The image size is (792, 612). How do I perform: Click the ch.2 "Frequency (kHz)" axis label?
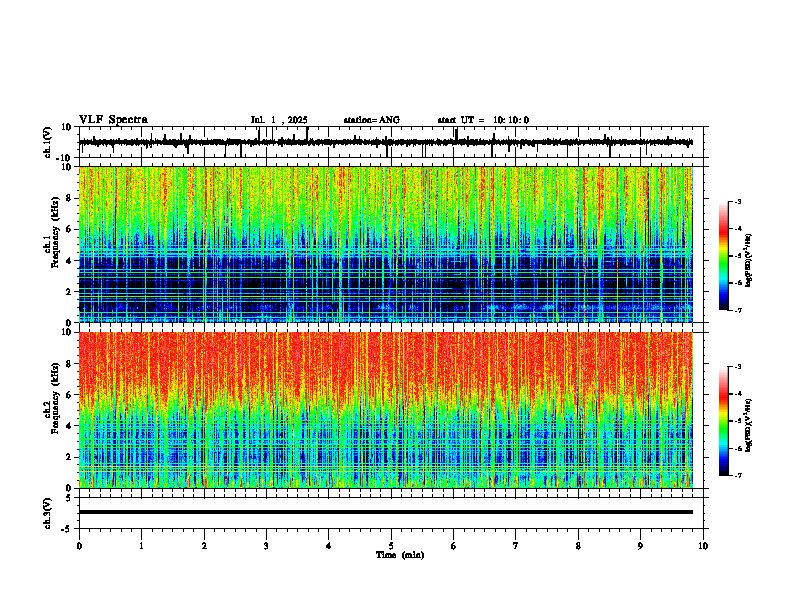53,398
